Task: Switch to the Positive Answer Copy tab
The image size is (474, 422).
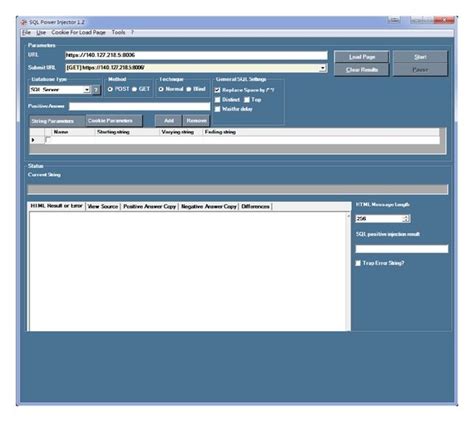Action: [x=149, y=207]
